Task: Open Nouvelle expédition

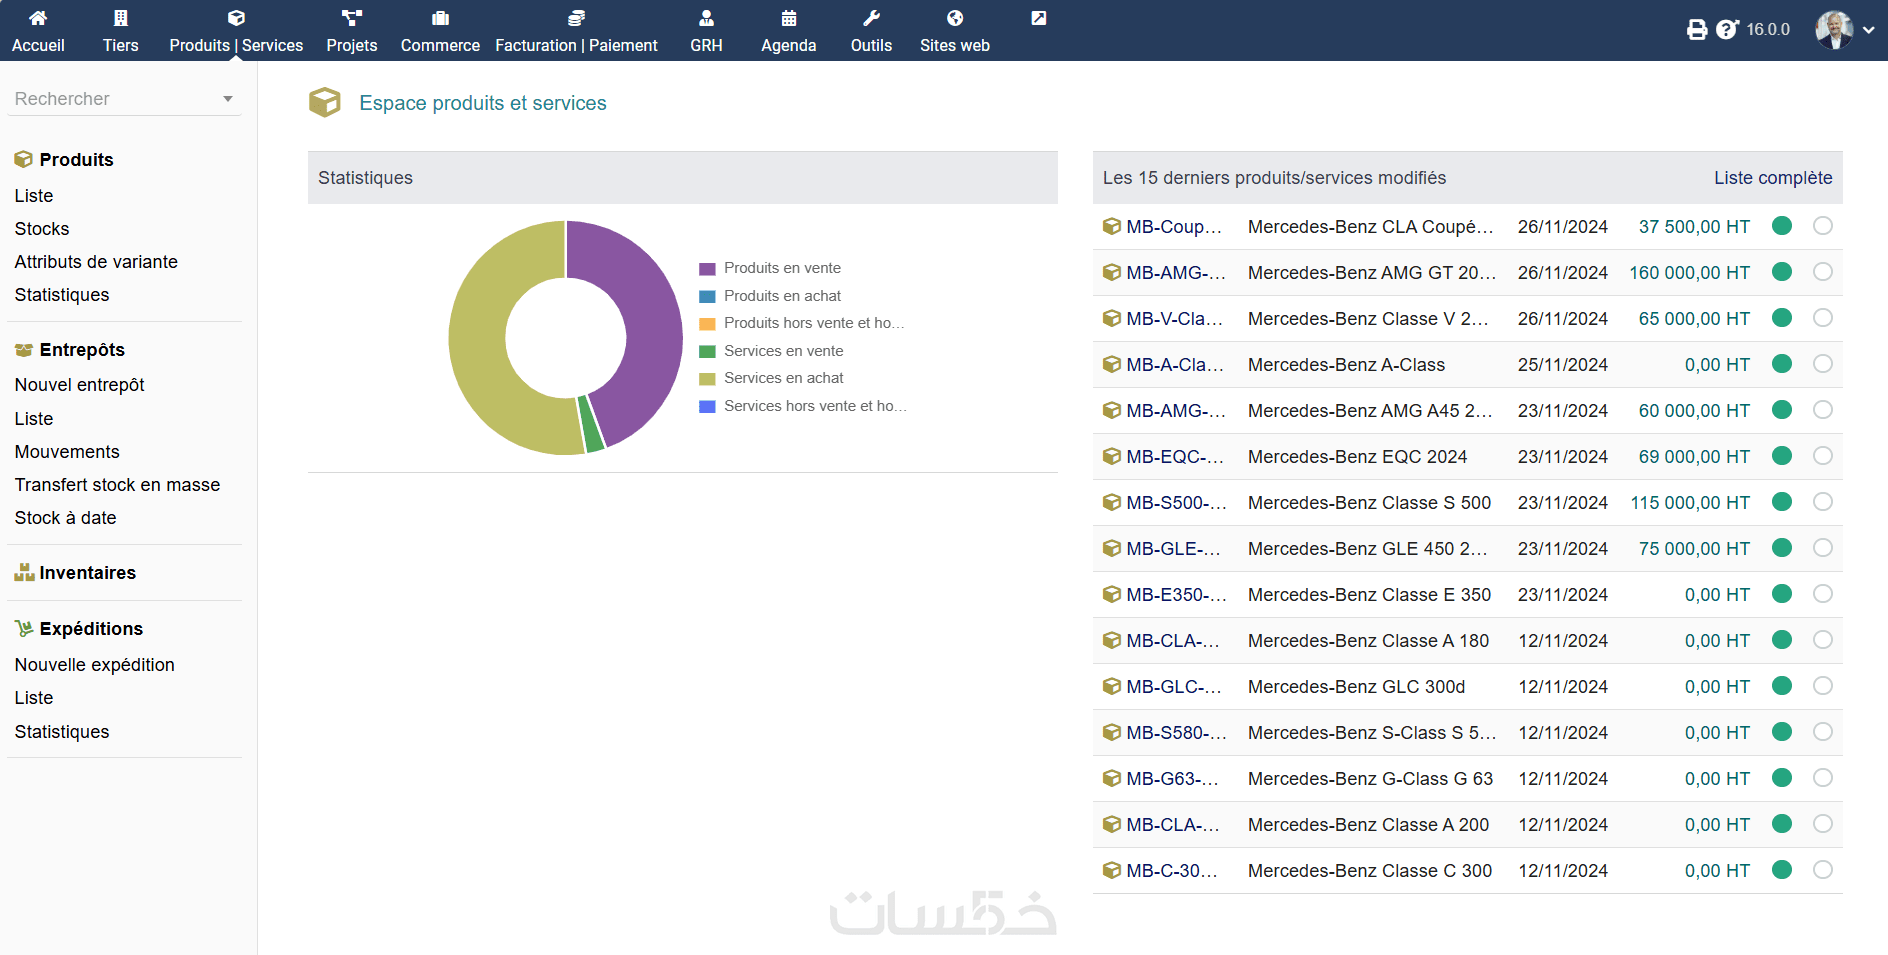Action: click(94, 665)
